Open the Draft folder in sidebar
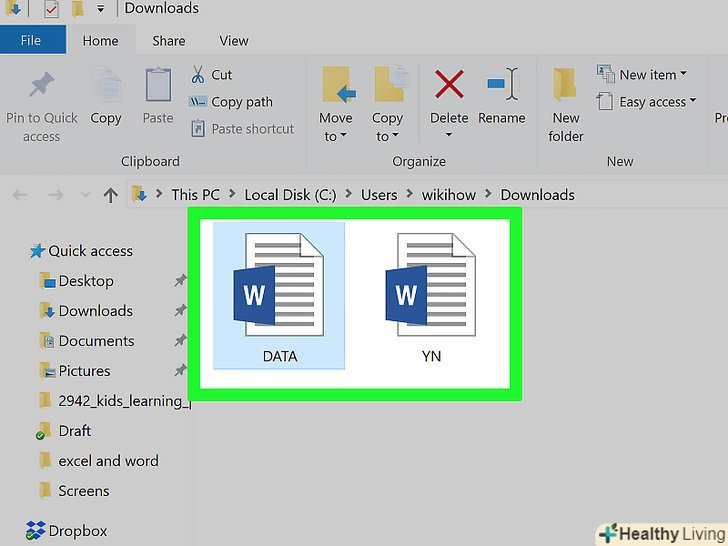 pos(74,431)
